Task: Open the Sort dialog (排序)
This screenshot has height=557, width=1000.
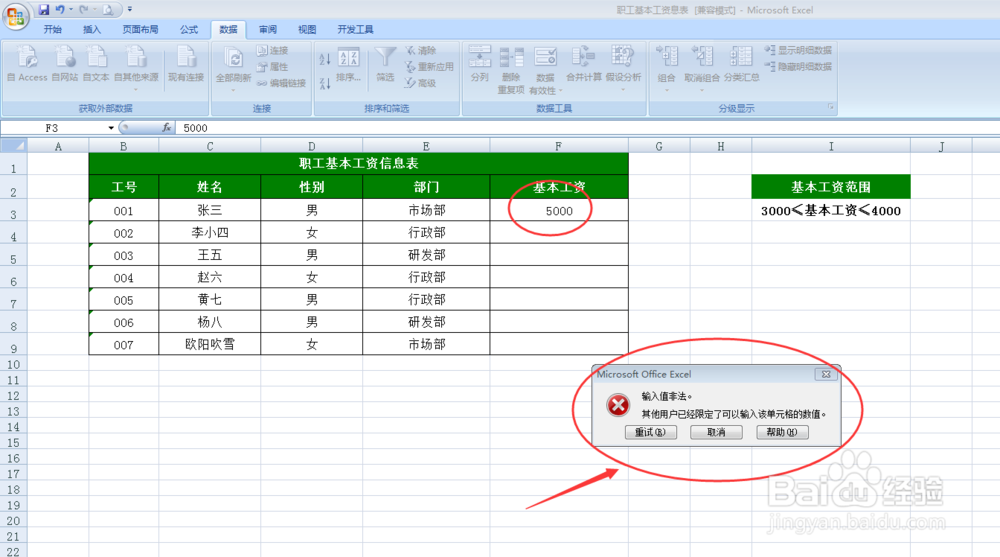Action: click(348, 65)
